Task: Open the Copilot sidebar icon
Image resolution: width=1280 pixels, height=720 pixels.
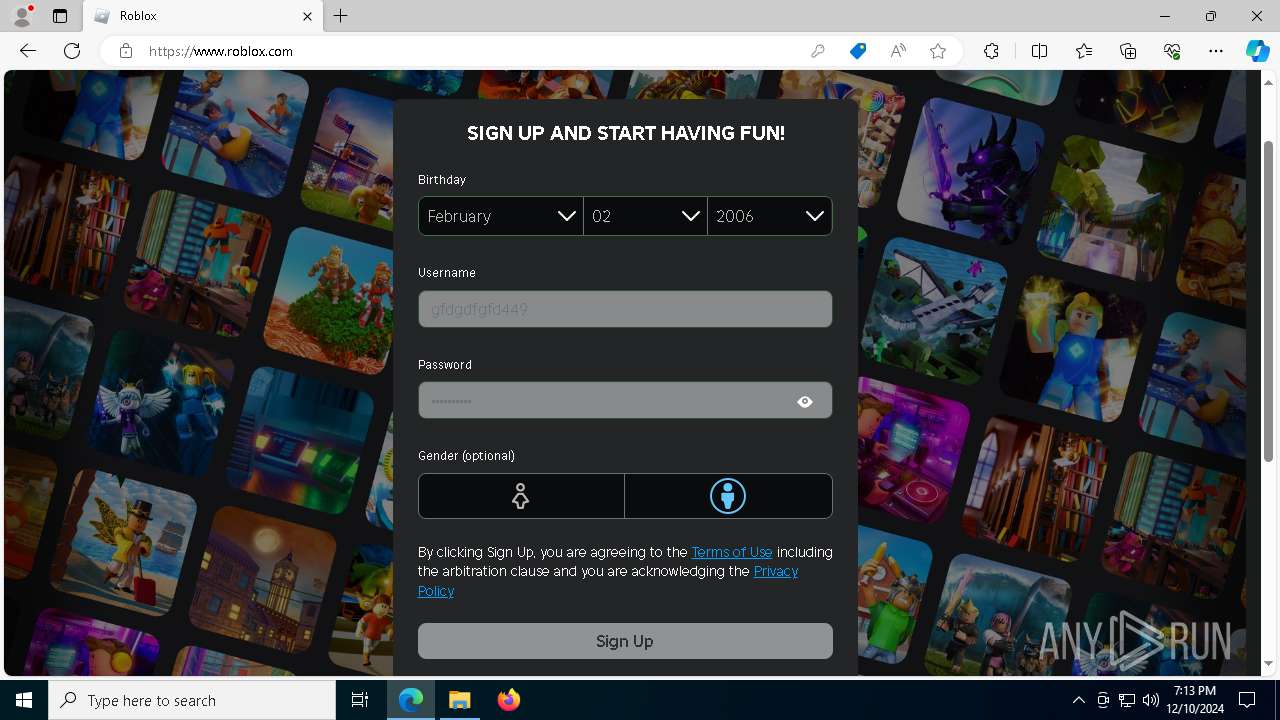Action: (1257, 51)
